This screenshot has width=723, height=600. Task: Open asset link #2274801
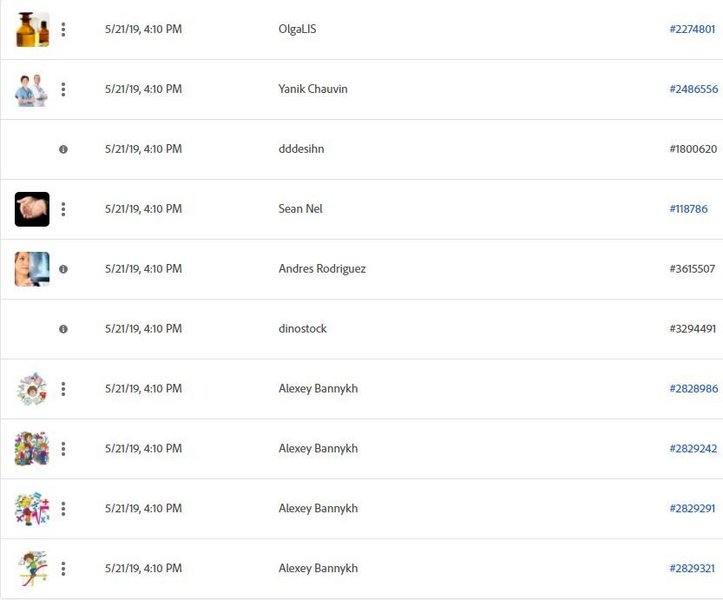click(x=692, y=29)
